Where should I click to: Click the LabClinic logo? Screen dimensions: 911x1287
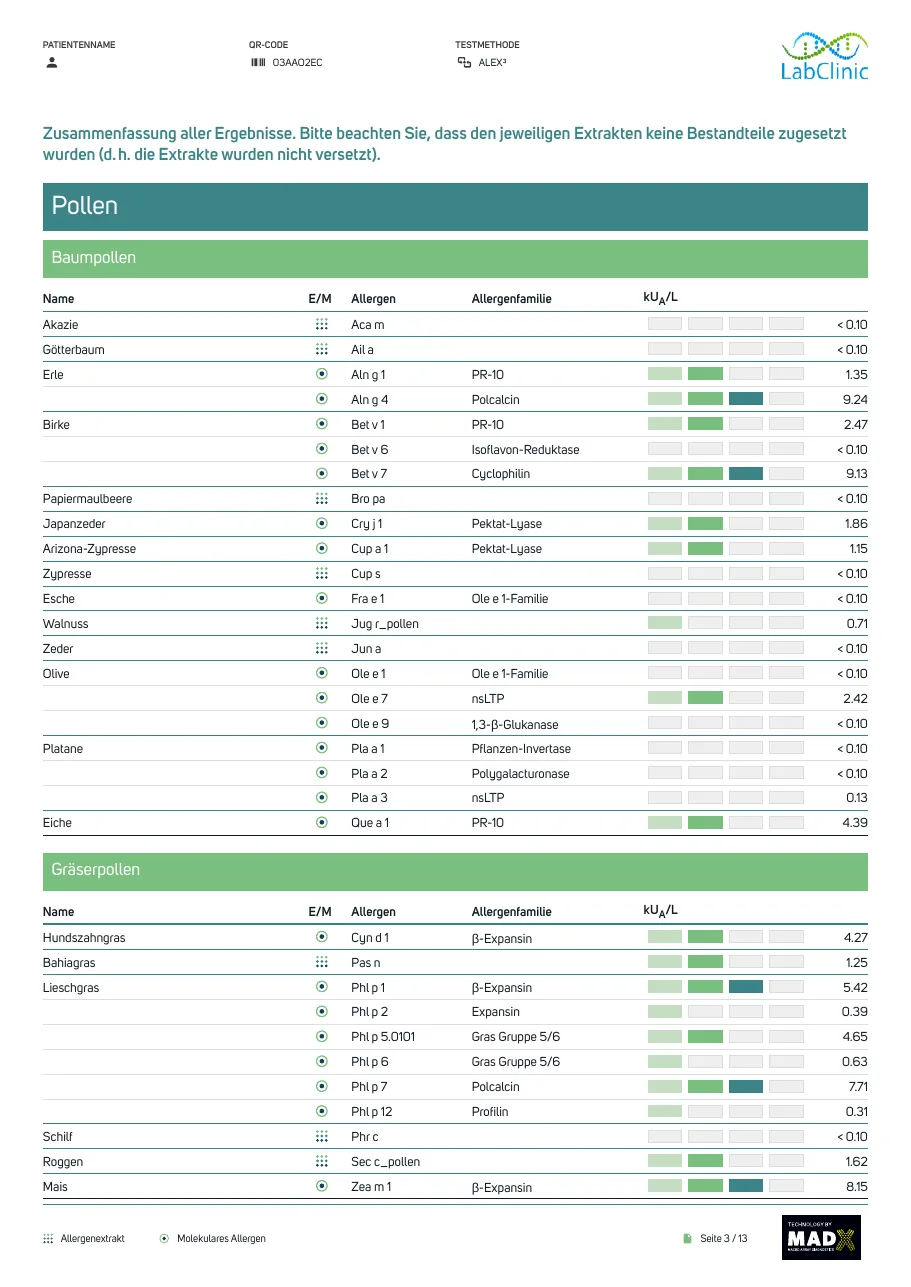click(825, 55)
